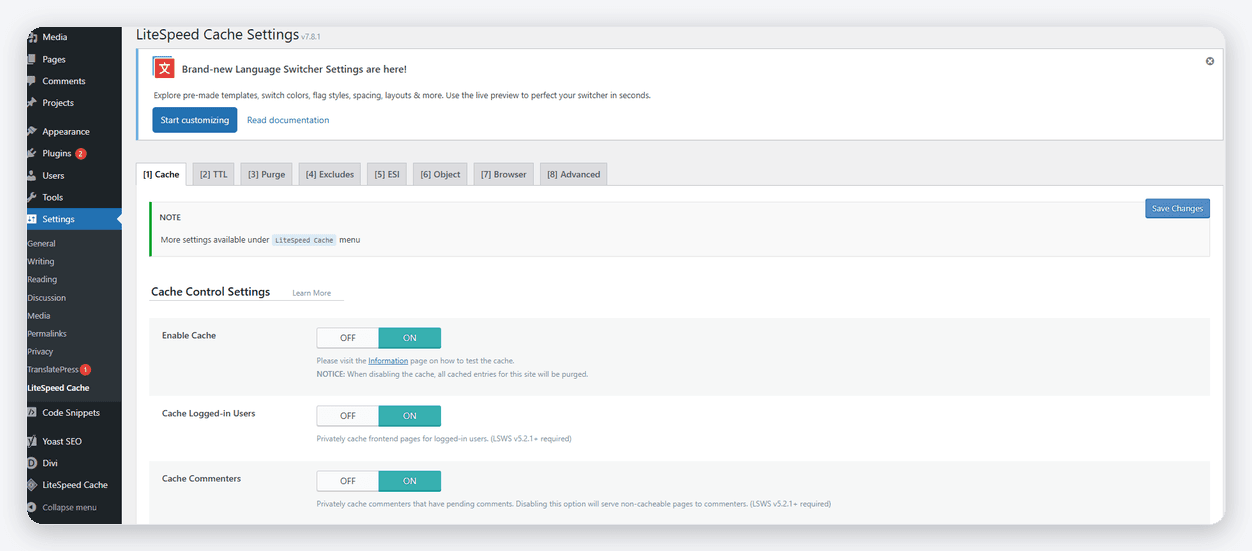The height and width of the screenshot is (551, 1252).
Task: Click the Save Changes button
Action: (1177, 208)
